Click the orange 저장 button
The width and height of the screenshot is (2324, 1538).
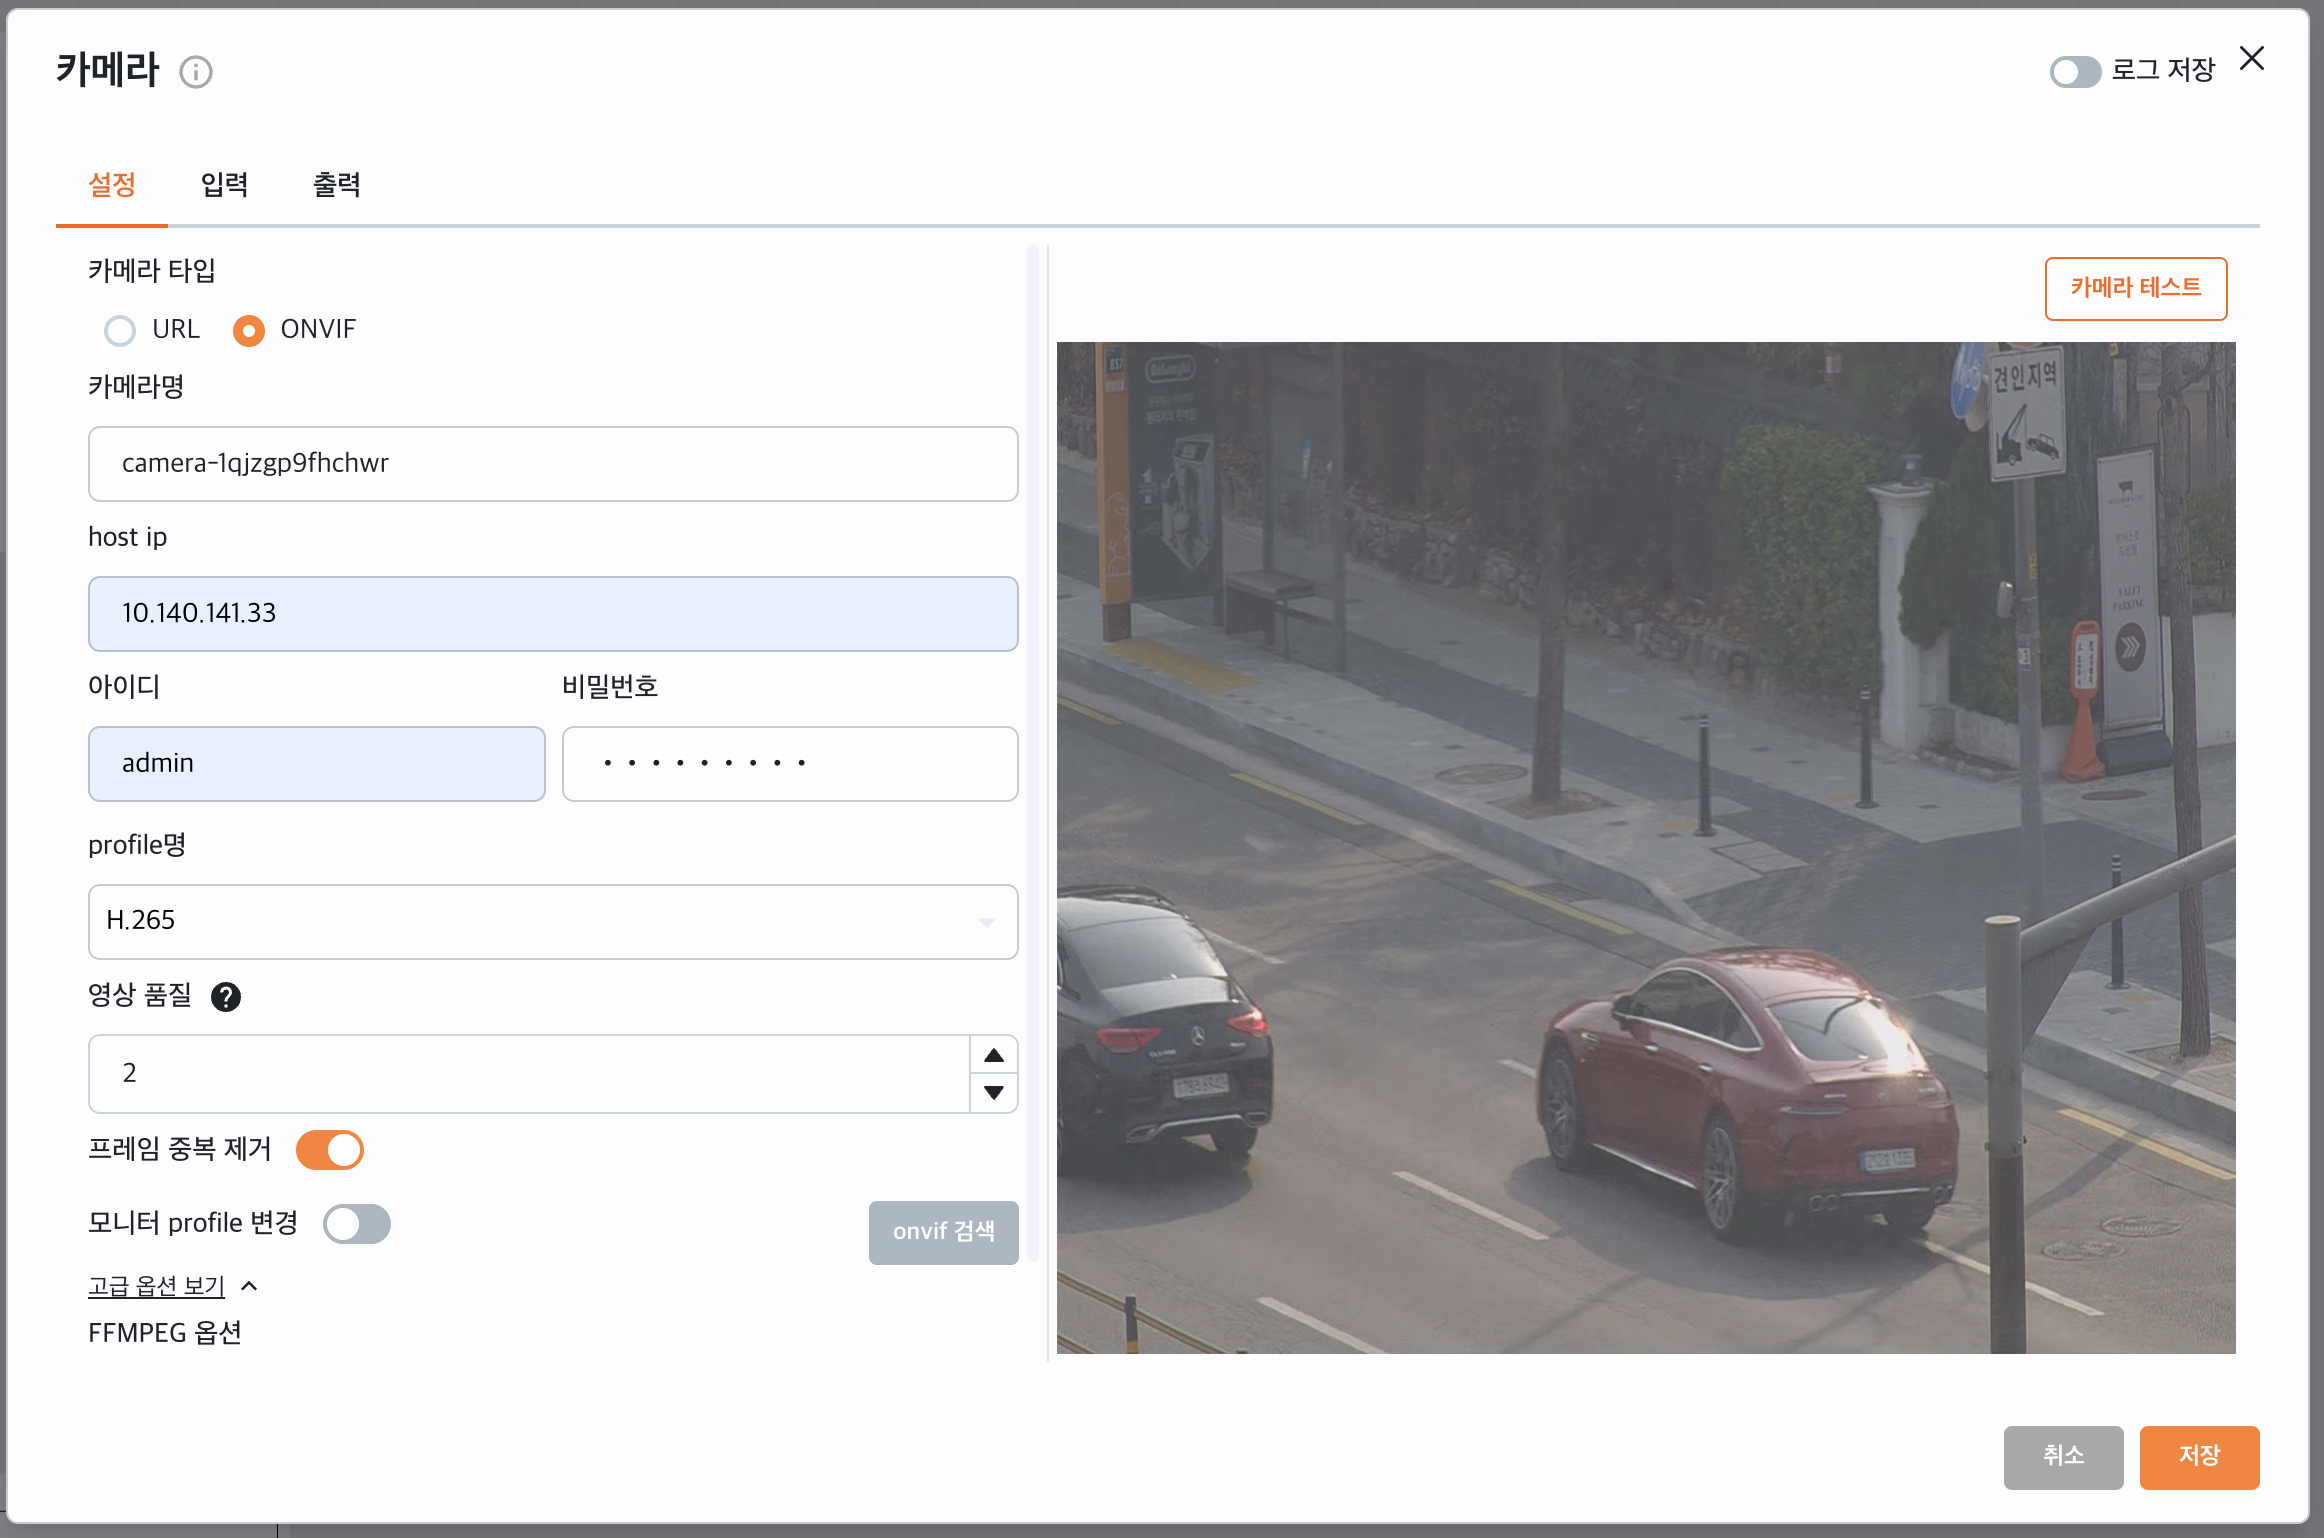[x=2199, y=1457]
